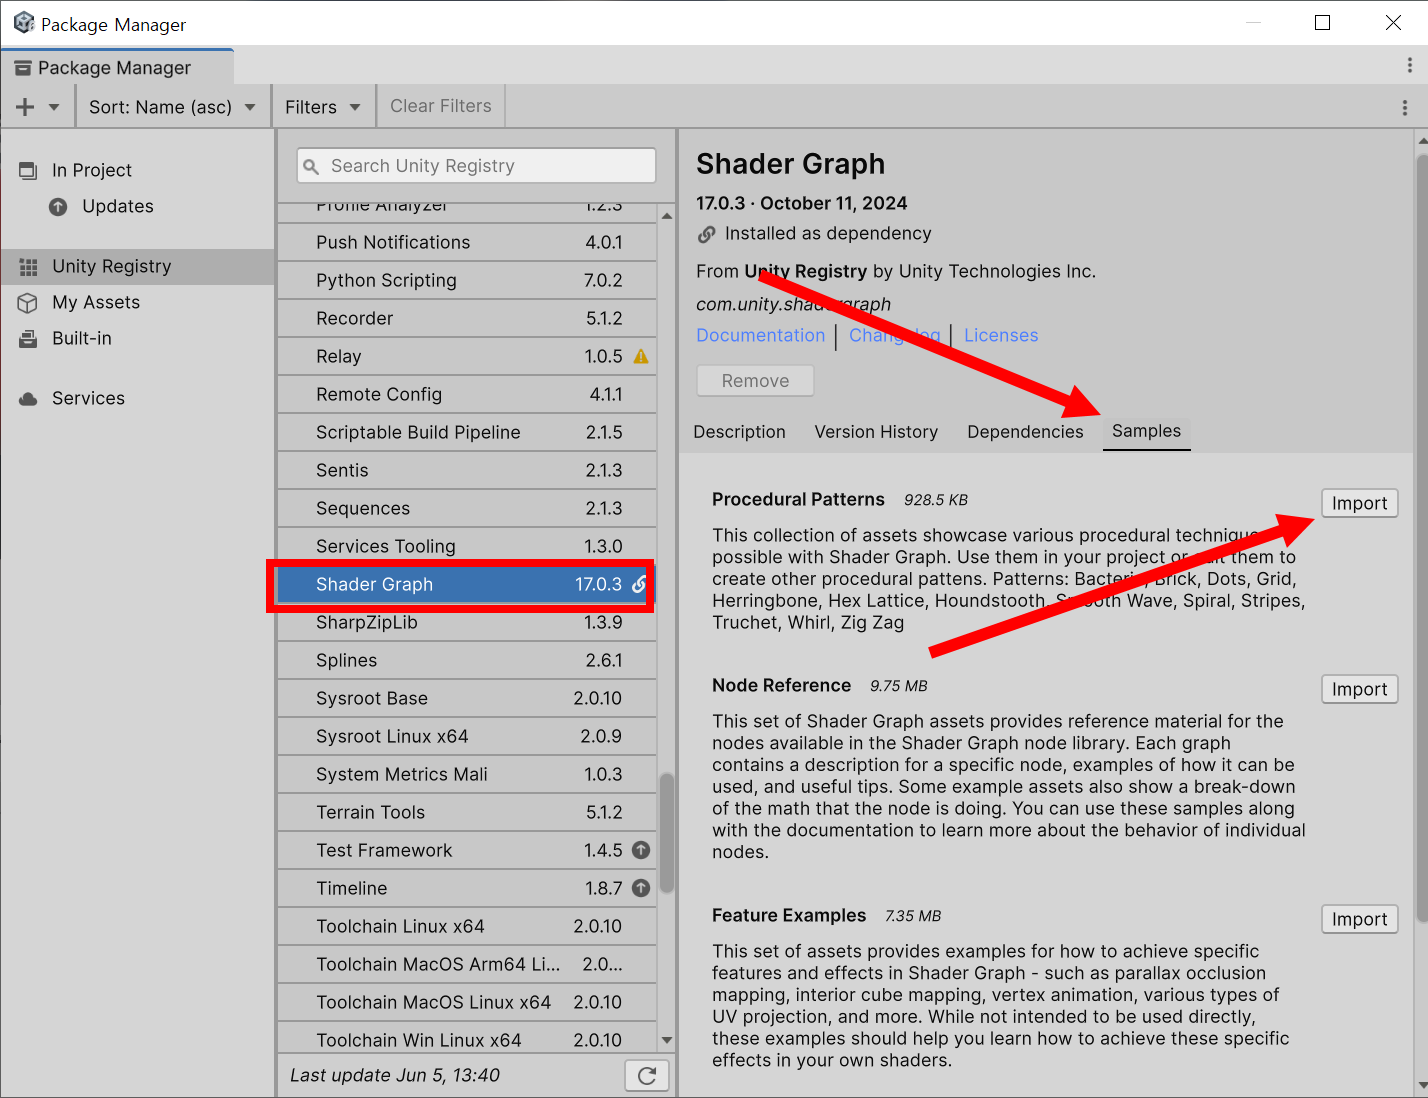Select the Relay package
1428x1098 pixels.
coord(466,356)
